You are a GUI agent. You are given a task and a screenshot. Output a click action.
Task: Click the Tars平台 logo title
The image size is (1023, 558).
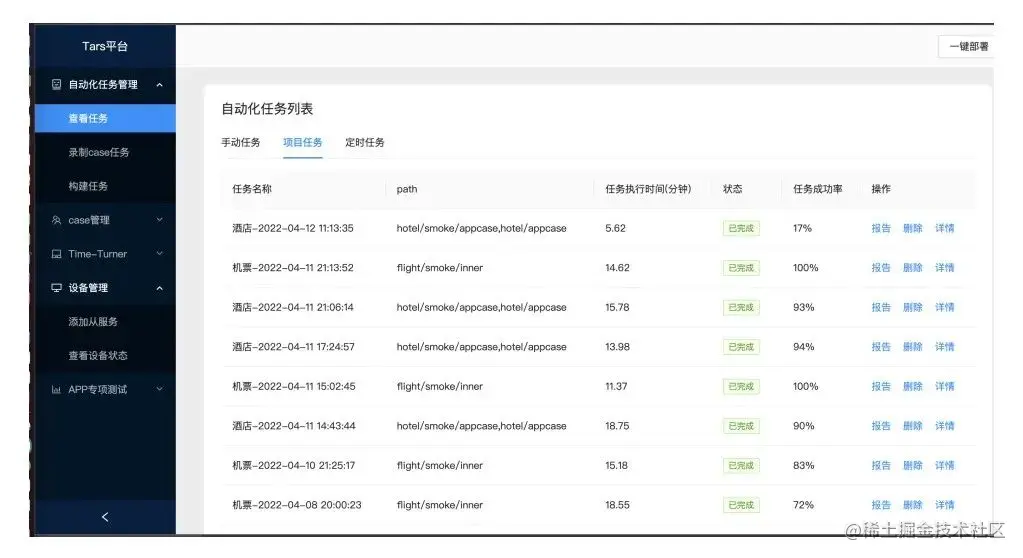[x=105, y=46]
